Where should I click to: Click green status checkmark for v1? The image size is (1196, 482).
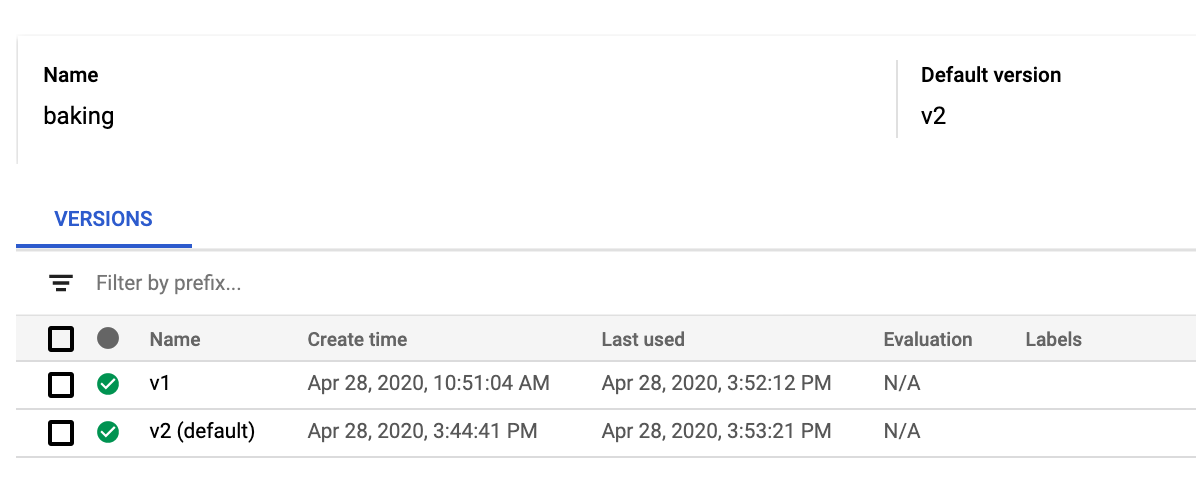[108, 384]
